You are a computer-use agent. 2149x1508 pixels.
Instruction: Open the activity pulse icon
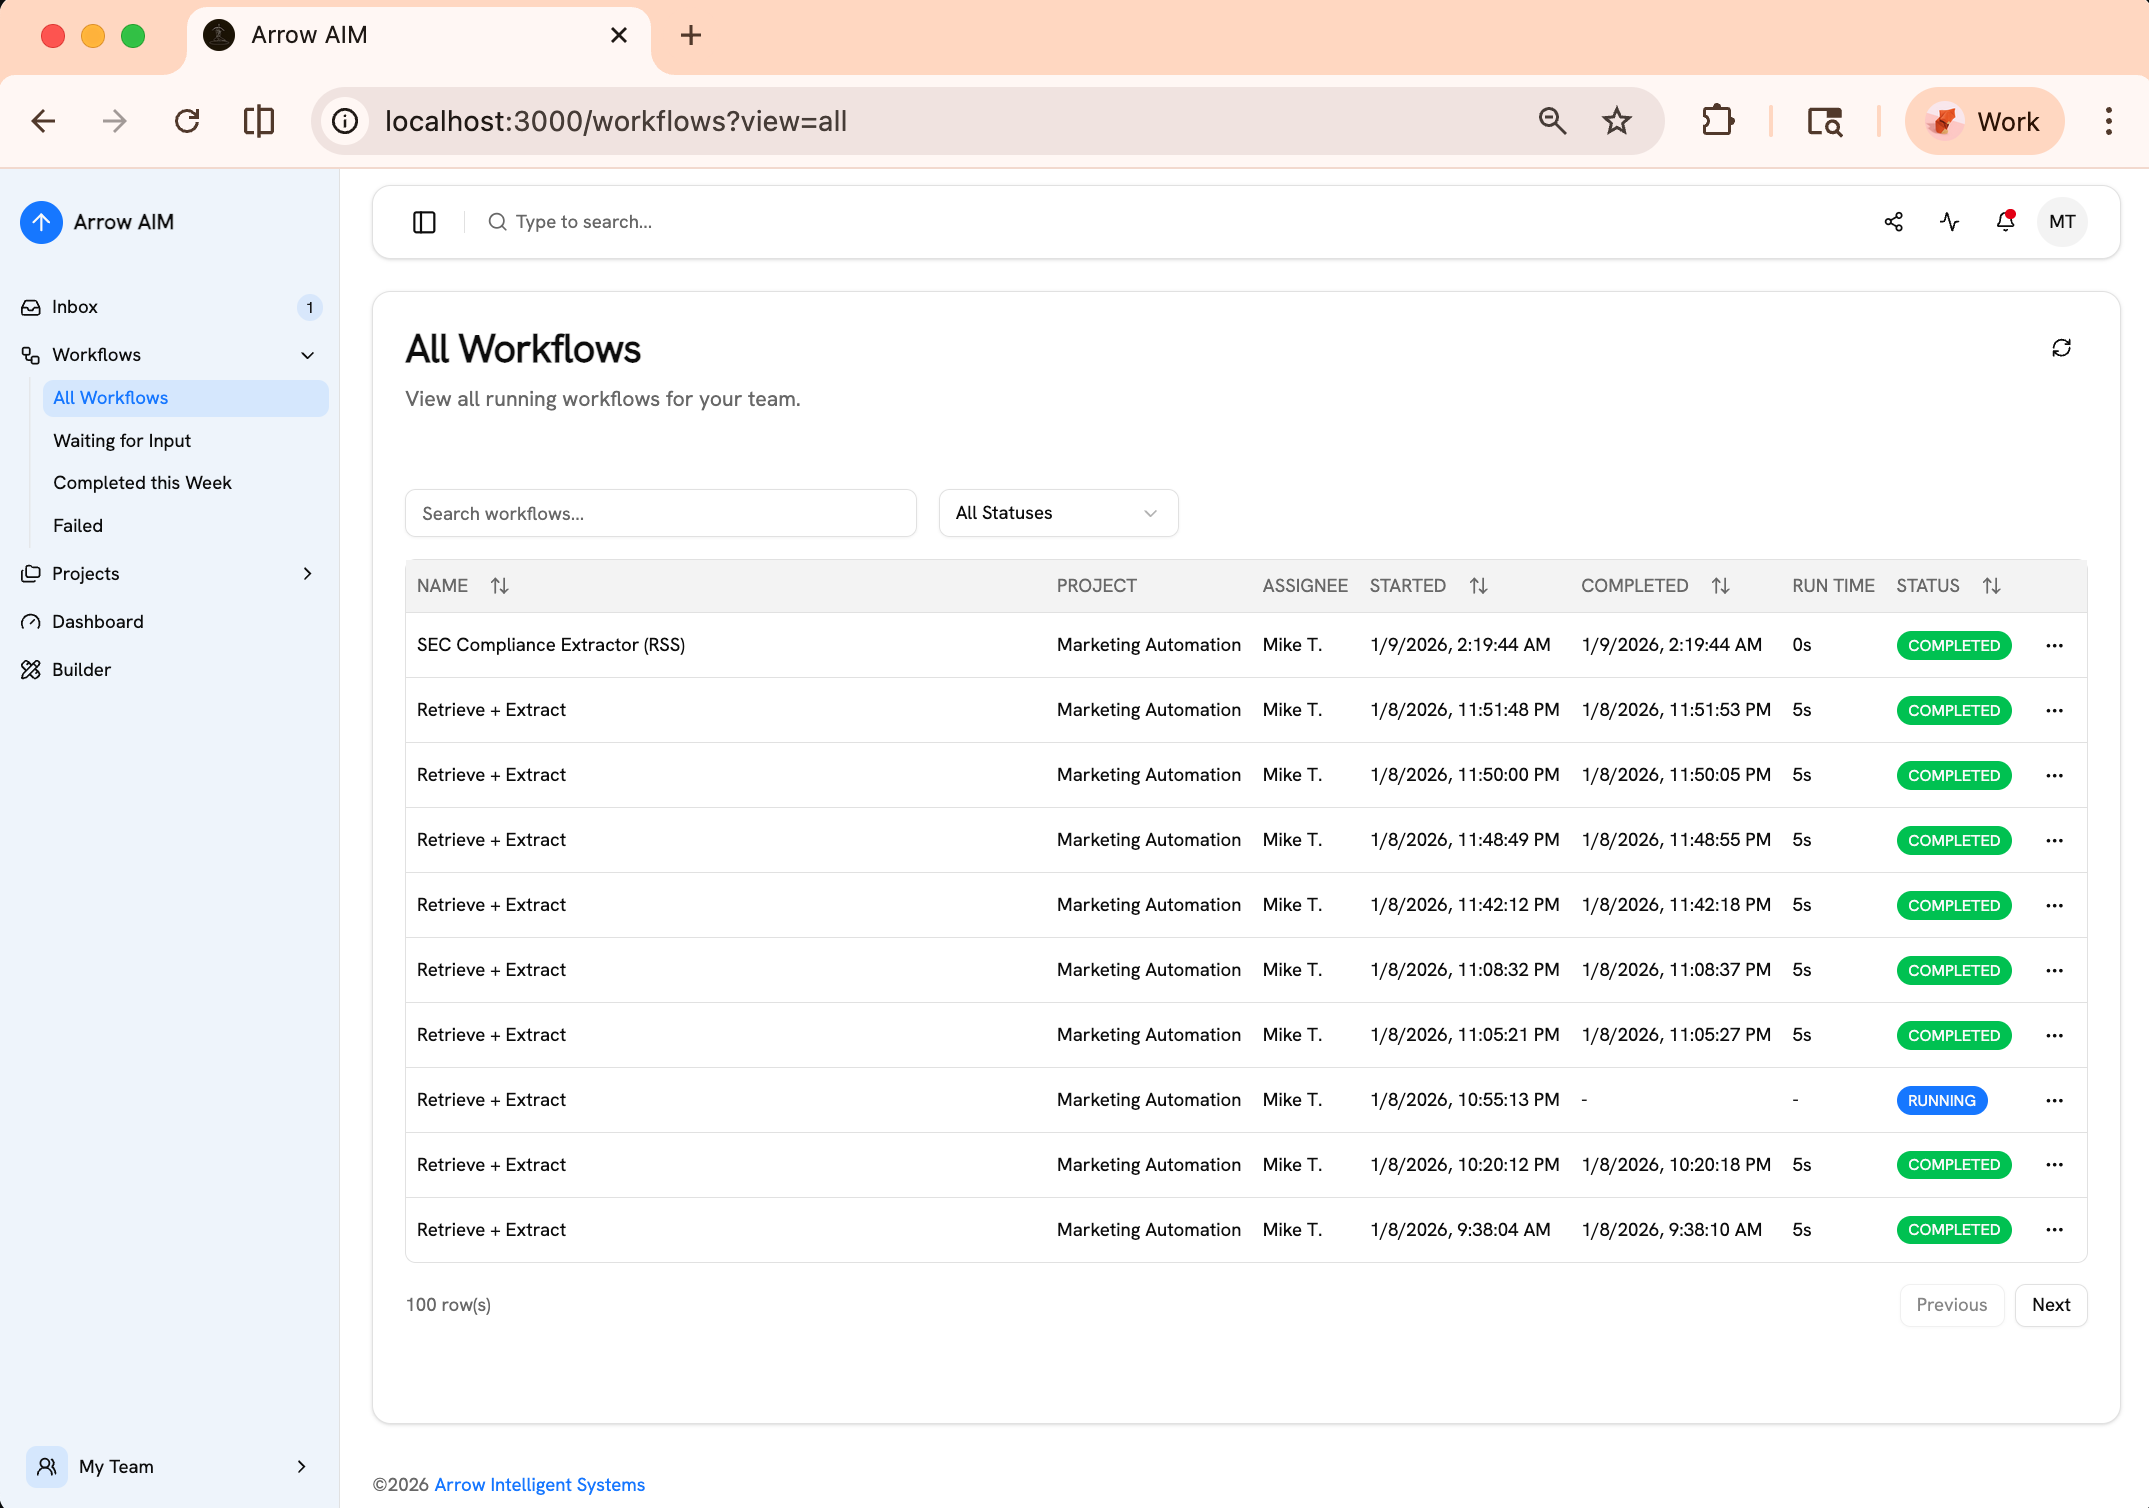pyautogui.click(x=1949, y=222)
